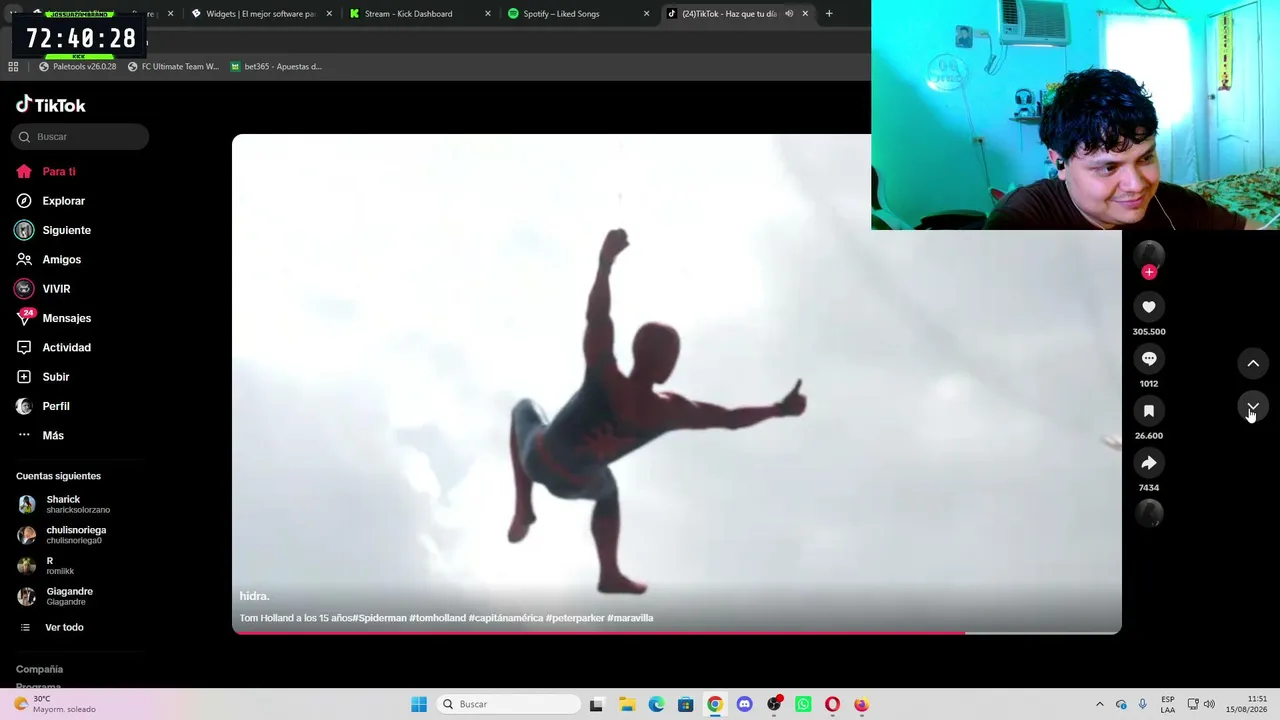The image size is (1280, 720).
Task: Expand the Más options menu
Action: (40, 435)
